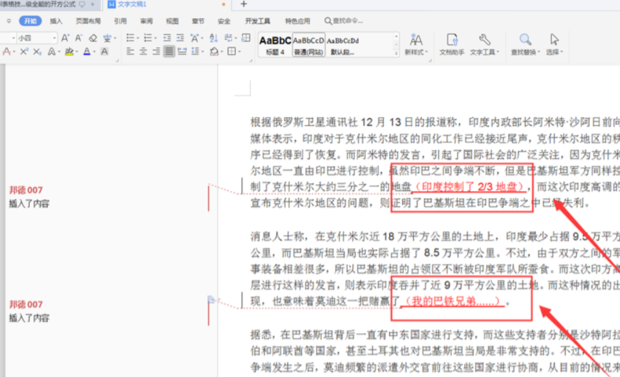The height and width of the screenshot is (377, 620).
Task: Open the font name dropdown arrow
Action: (13, 38)
